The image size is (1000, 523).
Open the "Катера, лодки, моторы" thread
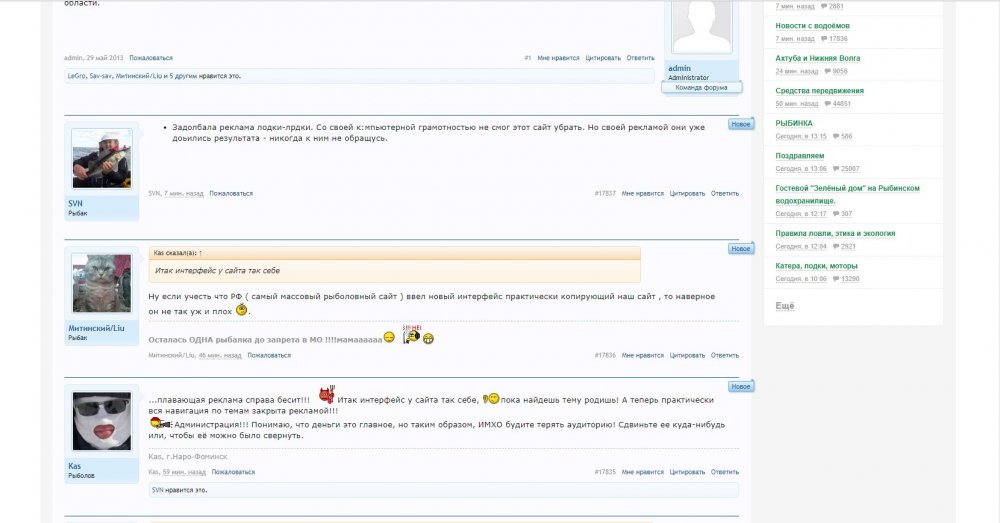pyautogui.click(x=816, y=266)
